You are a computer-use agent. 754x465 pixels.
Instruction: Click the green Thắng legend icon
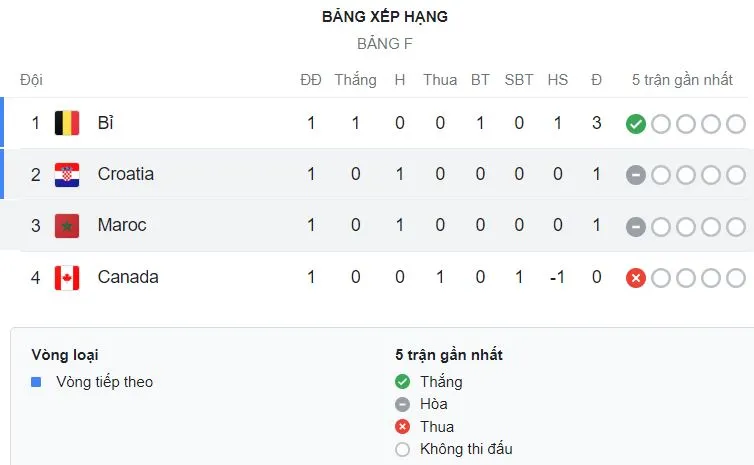pos(403,381)
